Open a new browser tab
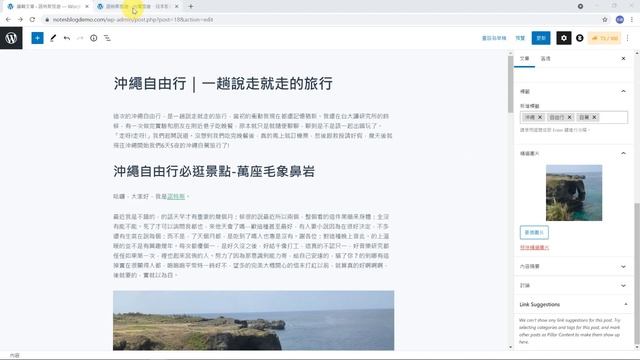The height and width of the screenshot is (360, 640). pos(191,6)
